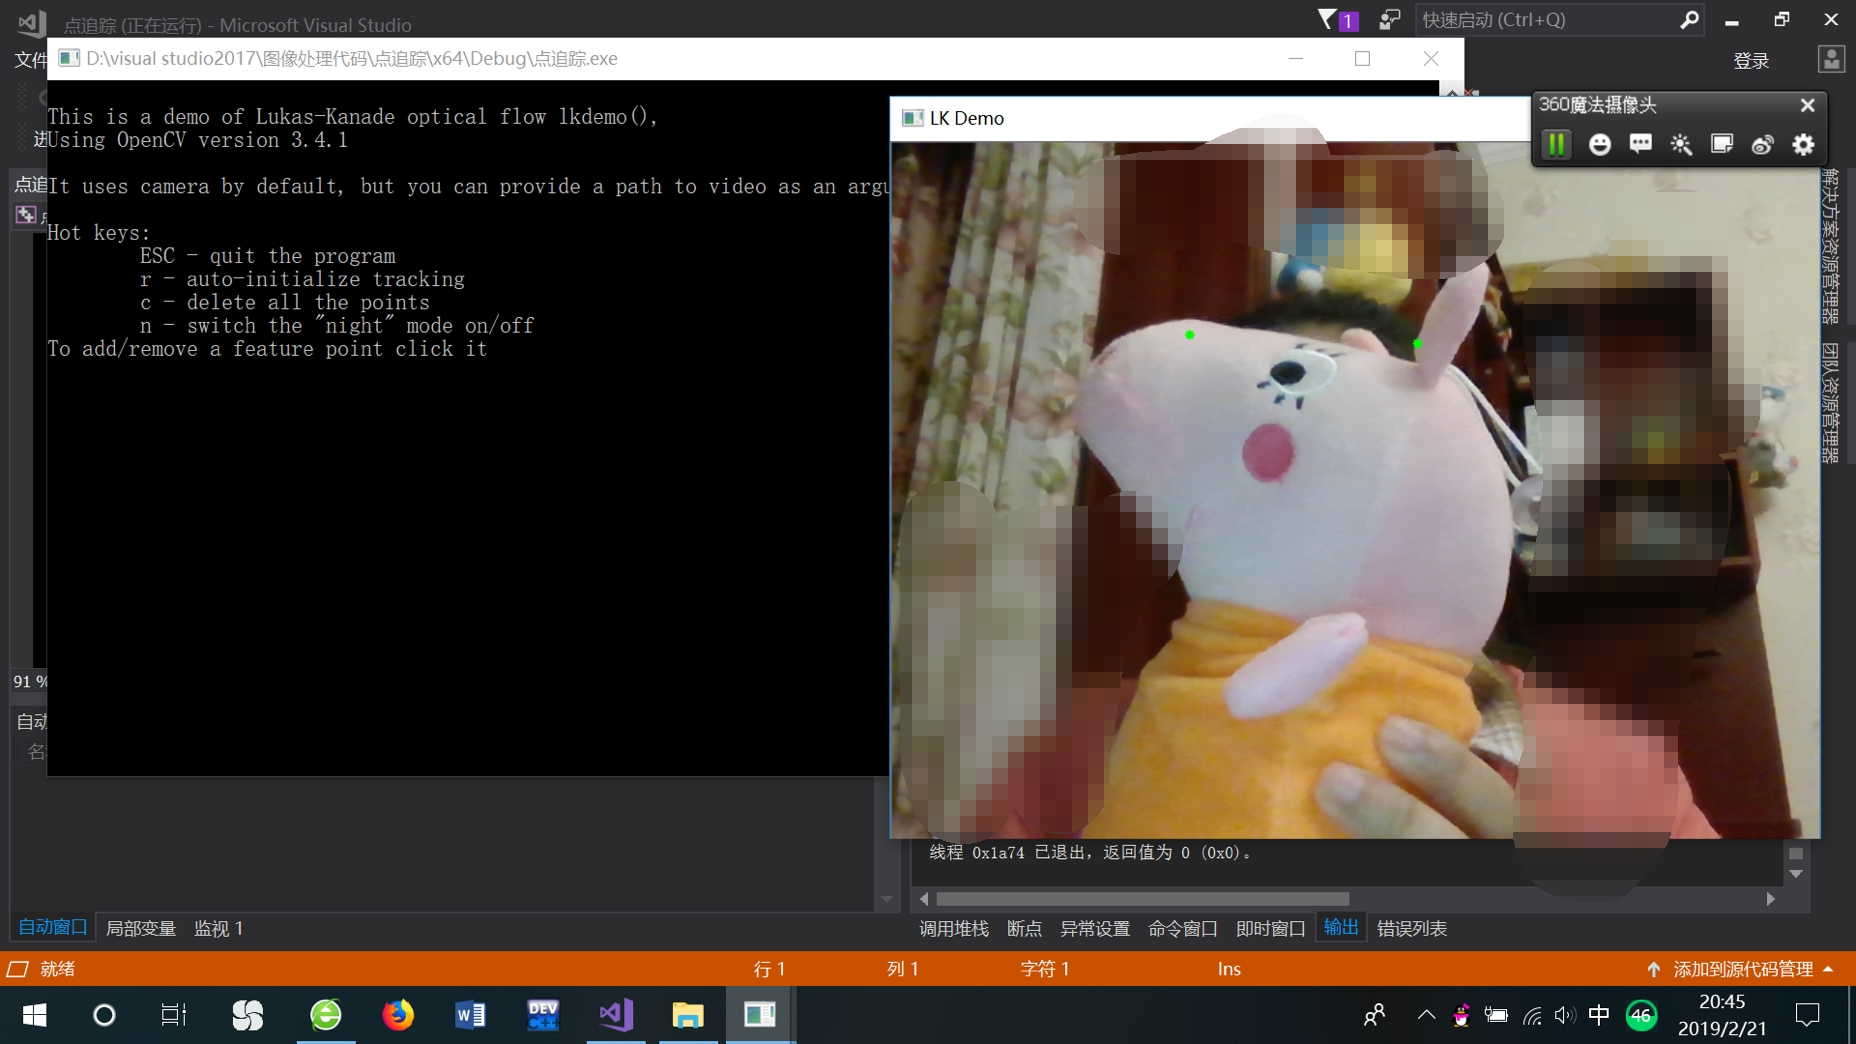Open face effects in 360 camera toolbar
1856x1044 pixels.
coord(1600,145)
